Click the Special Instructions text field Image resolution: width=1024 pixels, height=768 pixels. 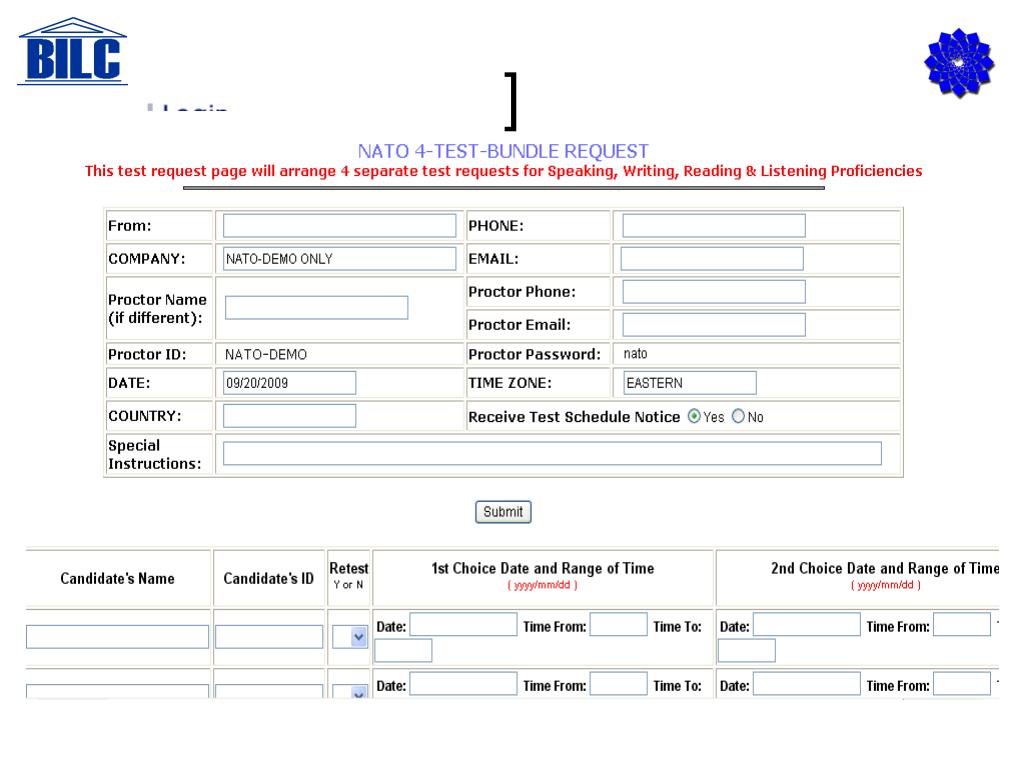click(552, 453)
